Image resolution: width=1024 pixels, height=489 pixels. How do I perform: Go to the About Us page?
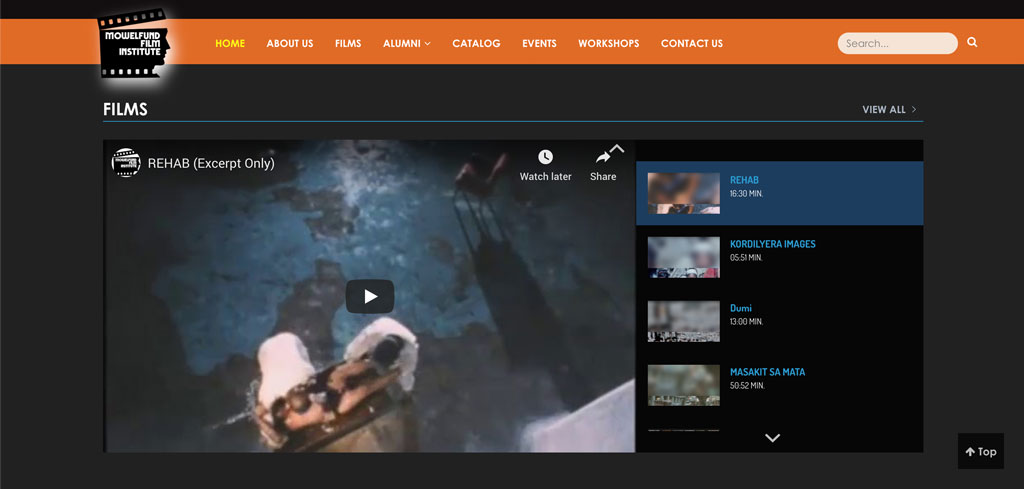(x=289, y=43)
